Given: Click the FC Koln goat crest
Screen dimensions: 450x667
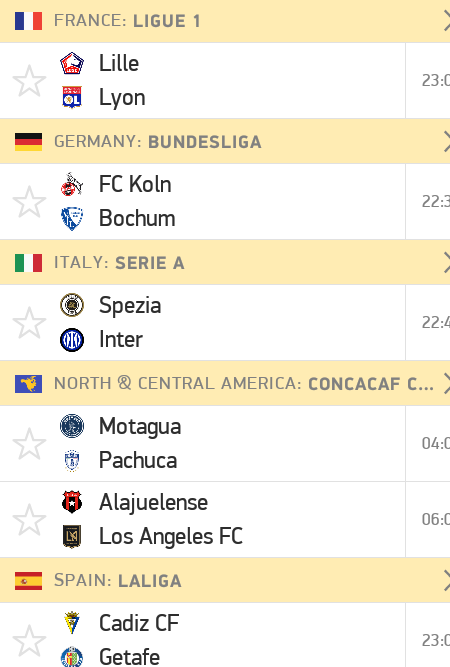Looking at the screenshot, I should (72, 184).
